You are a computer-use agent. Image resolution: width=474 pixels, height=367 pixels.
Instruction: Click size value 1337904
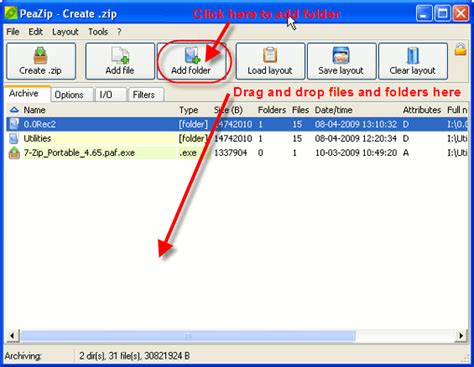pyautogui.click(x=230, y=153)
